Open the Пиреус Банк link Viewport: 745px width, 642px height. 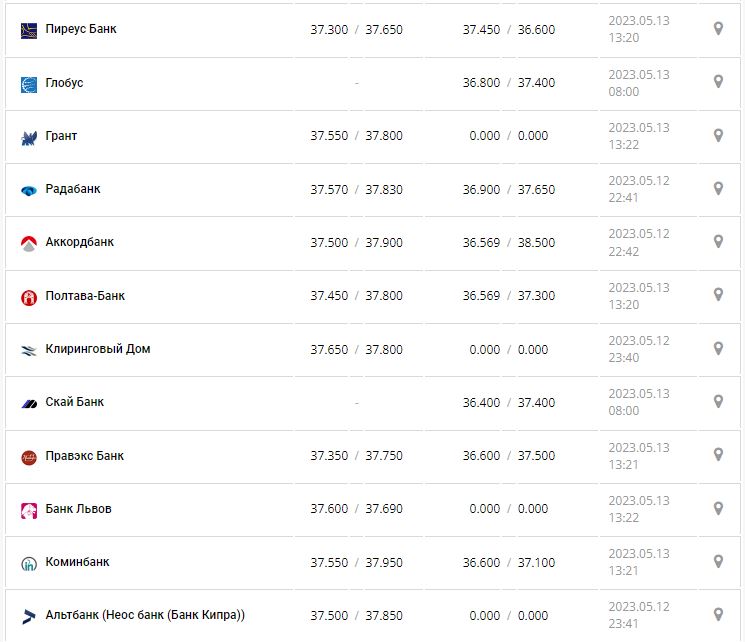click(x=81, y=29)
